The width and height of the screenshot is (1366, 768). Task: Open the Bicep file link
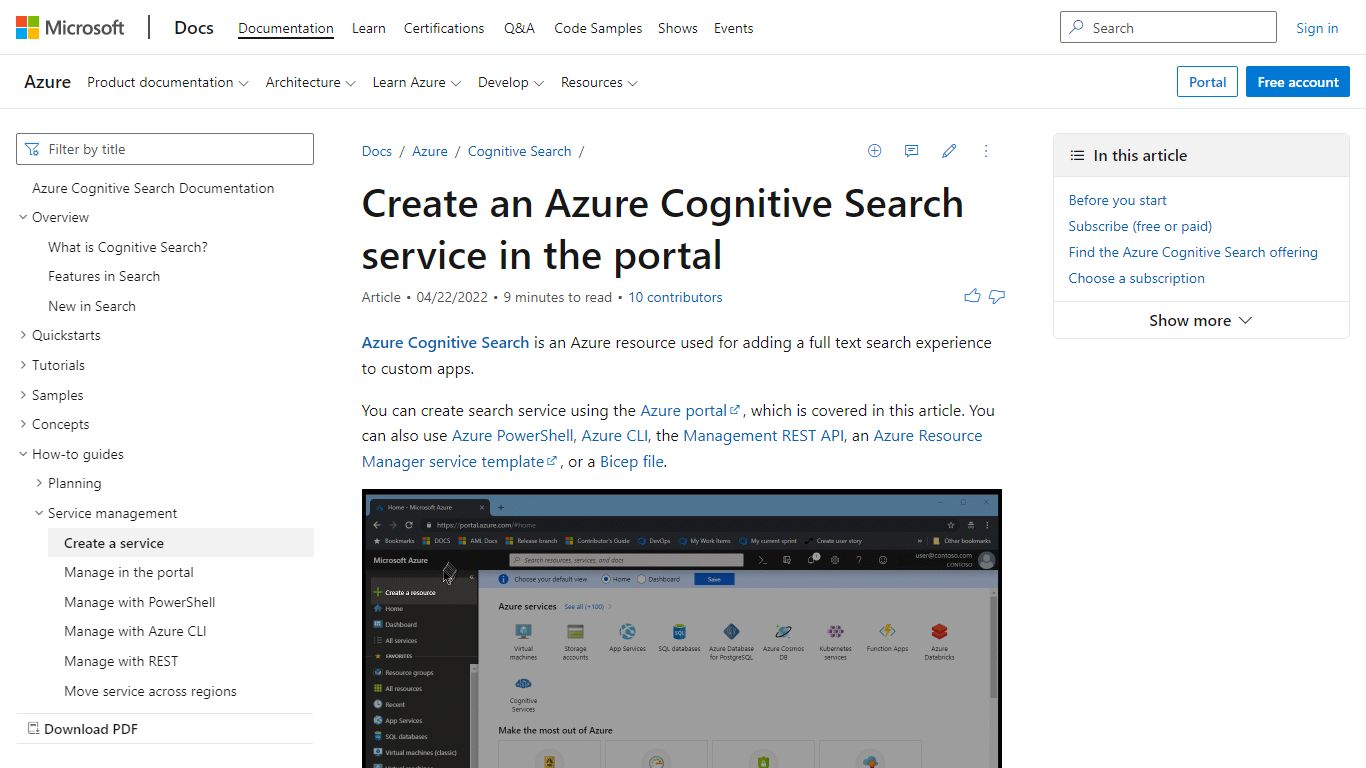click(x=632, y=461)
